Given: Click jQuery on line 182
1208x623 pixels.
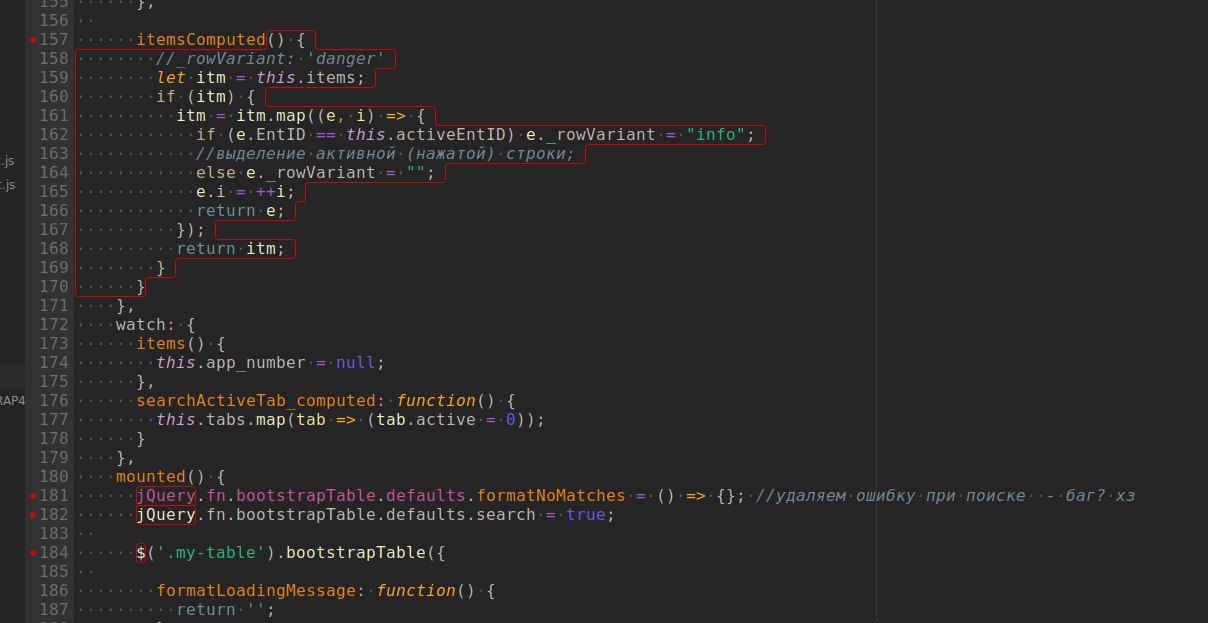Looking at the screenshot, I should 166,515.
